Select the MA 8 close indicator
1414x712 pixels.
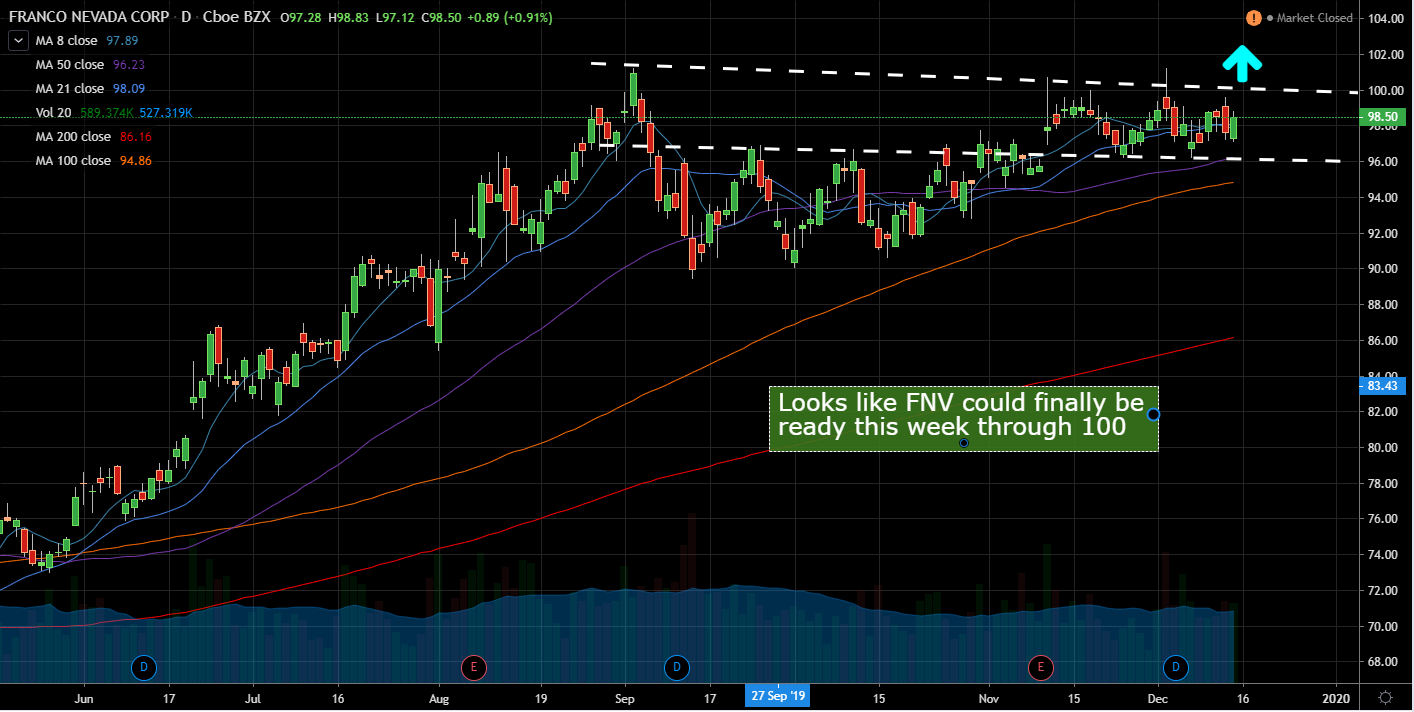(x=69, y=41)
